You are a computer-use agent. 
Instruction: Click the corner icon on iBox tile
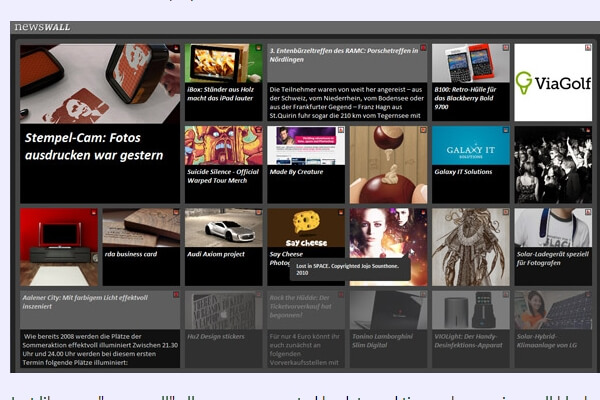[259, 48]
